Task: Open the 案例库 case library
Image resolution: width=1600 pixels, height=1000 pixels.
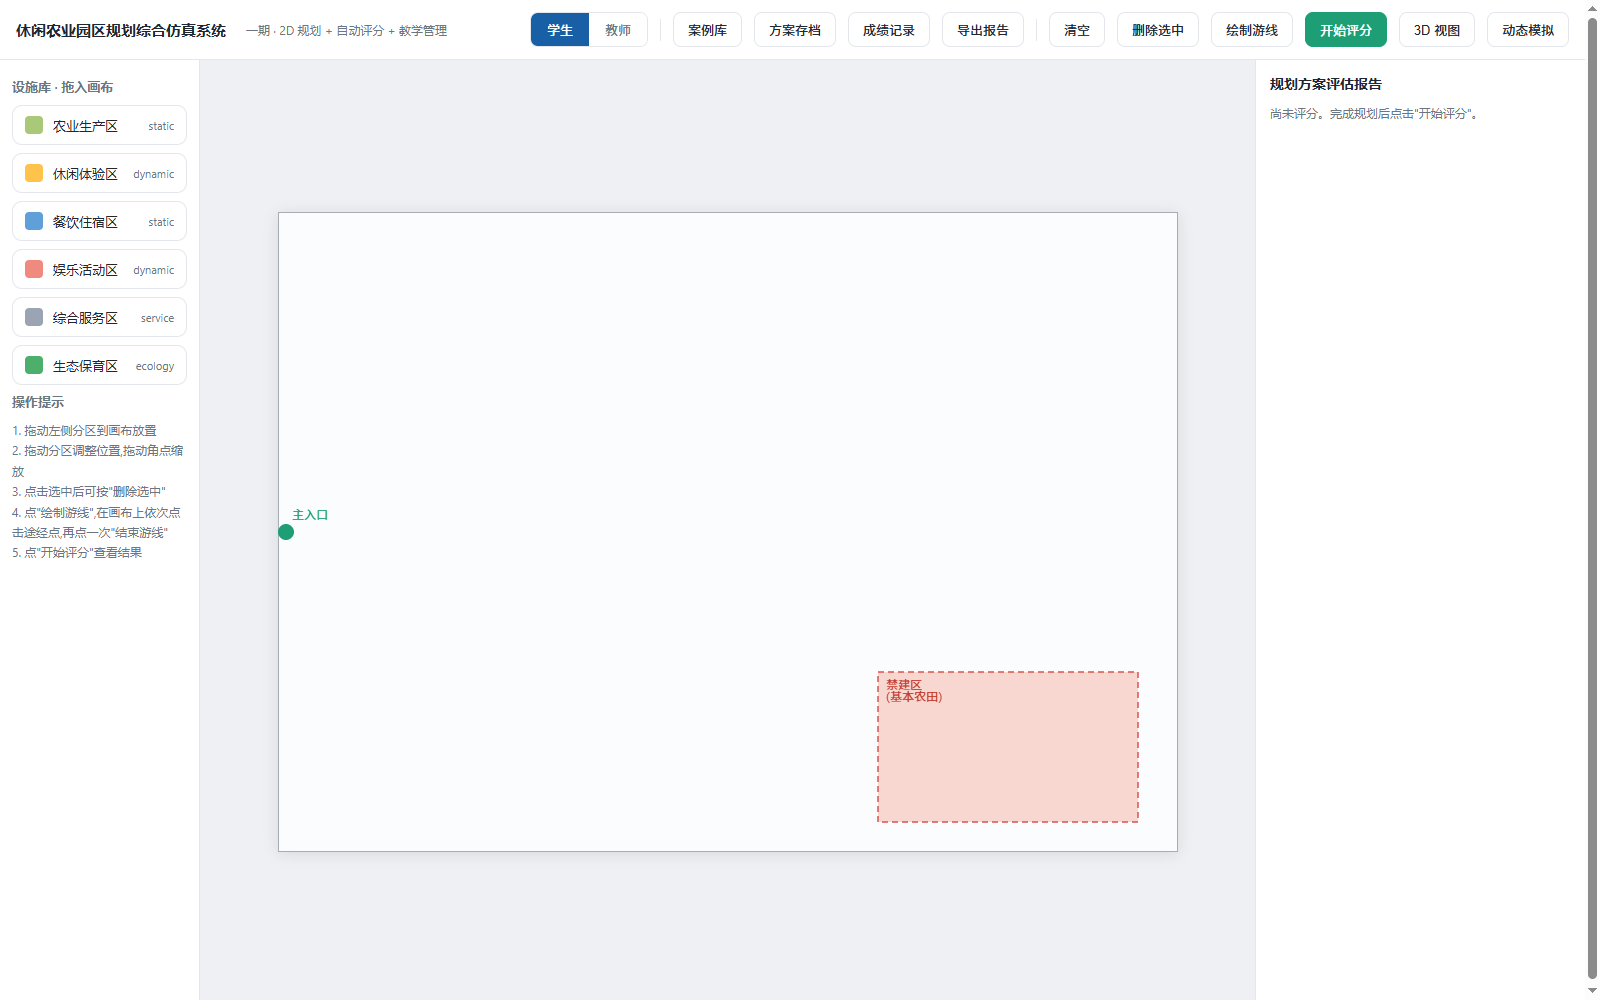Action: (x=707, y=30)
